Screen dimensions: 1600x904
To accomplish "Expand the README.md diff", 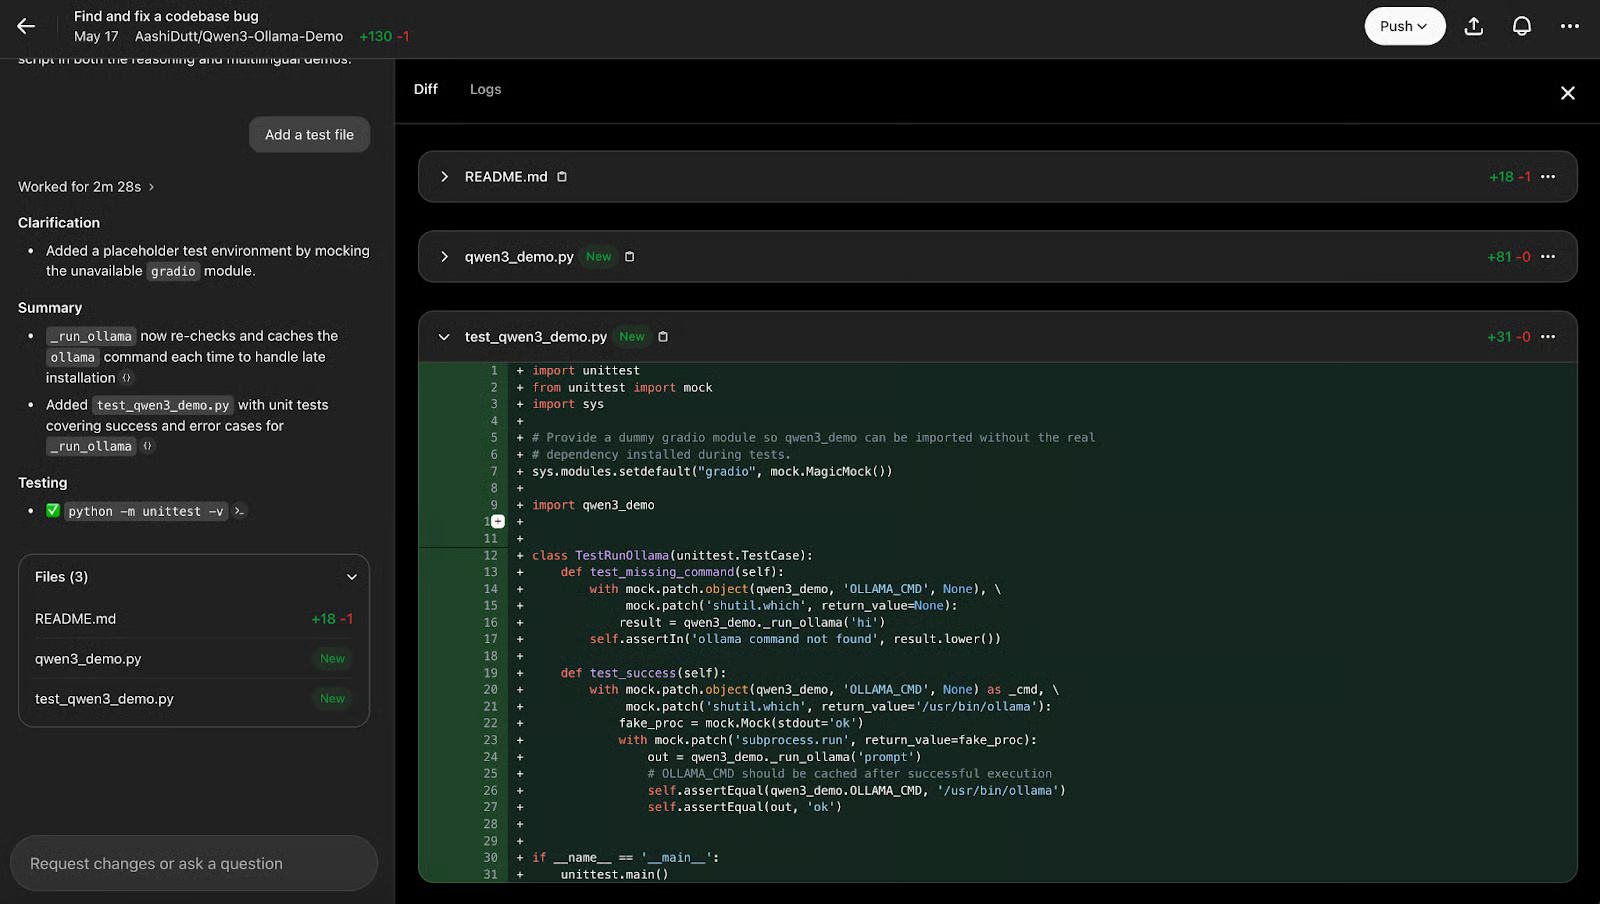I will click(x=443, y=176).
